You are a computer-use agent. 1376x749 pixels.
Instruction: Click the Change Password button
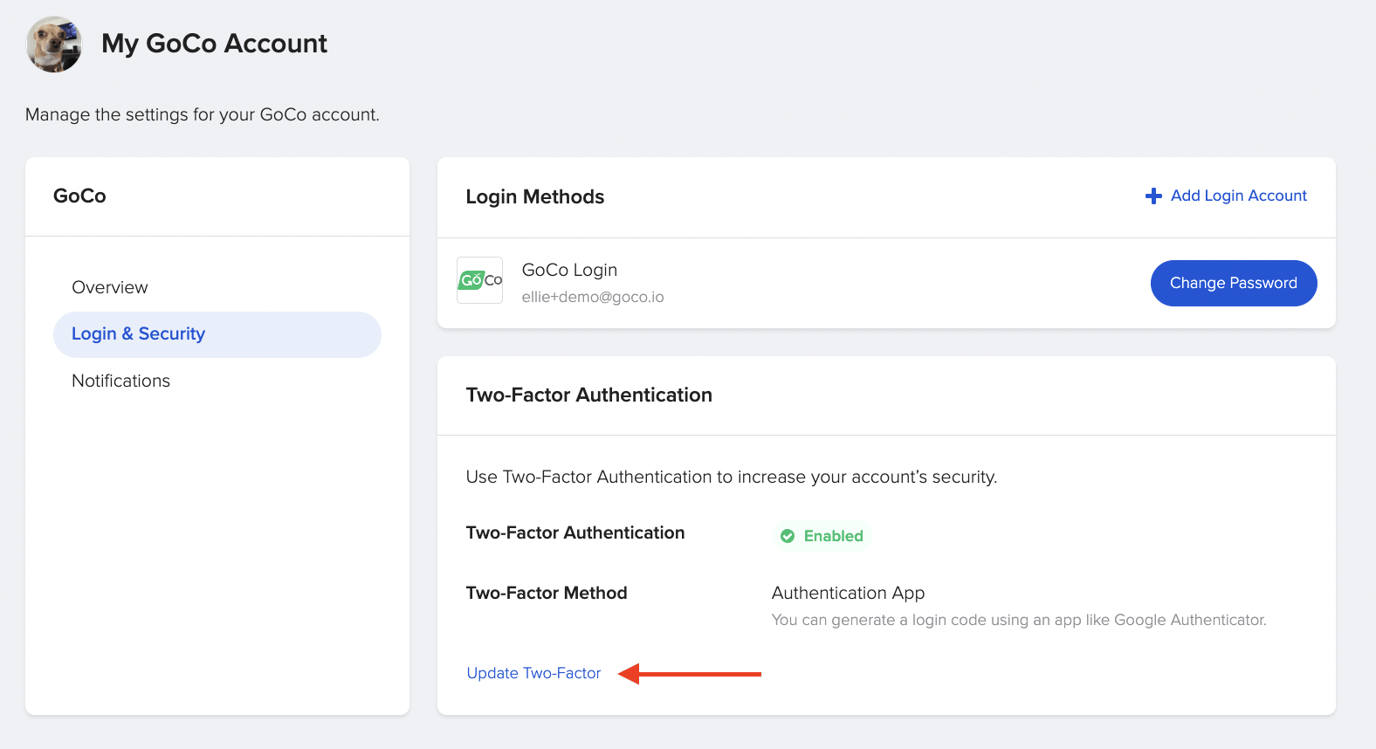[1233, 283]
